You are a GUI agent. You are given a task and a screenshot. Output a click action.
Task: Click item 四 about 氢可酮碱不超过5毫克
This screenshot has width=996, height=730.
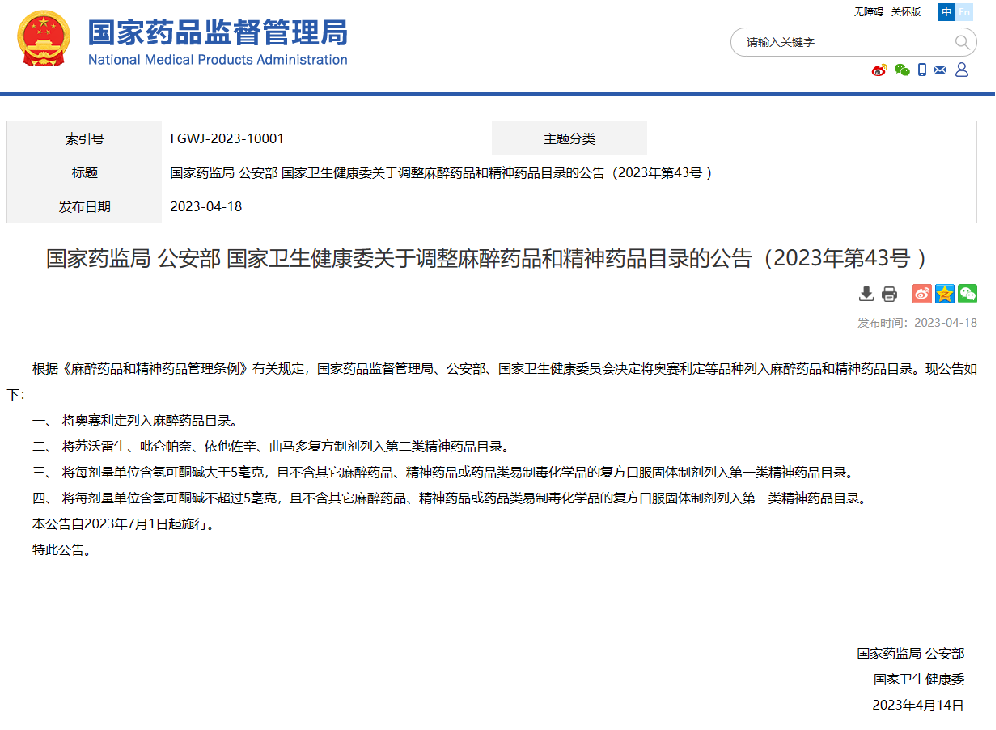tap(449, 498)
